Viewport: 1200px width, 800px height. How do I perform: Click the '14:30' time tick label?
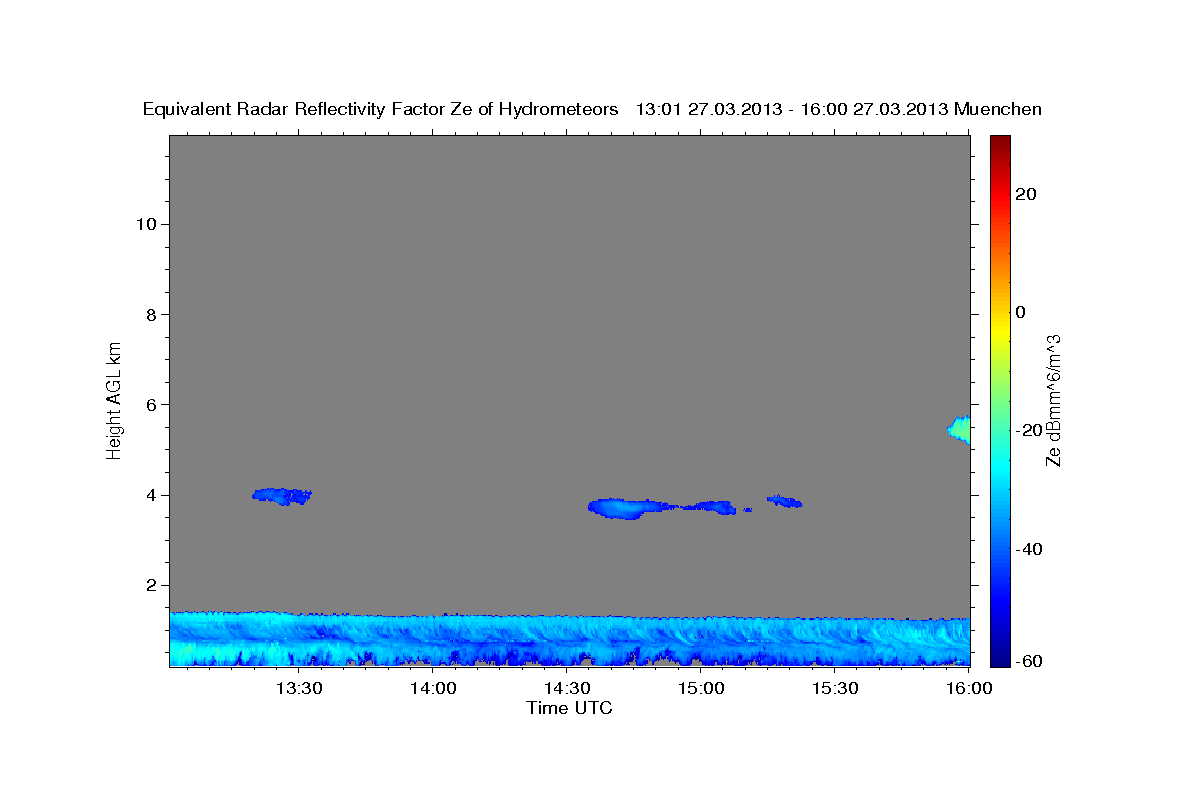tap(567, 688)
